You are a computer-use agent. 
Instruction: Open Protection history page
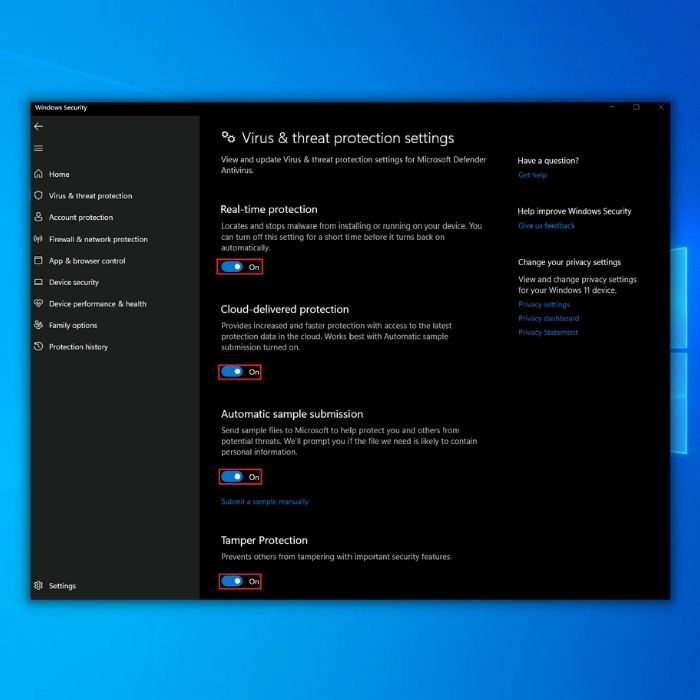(x=78, y=346)
